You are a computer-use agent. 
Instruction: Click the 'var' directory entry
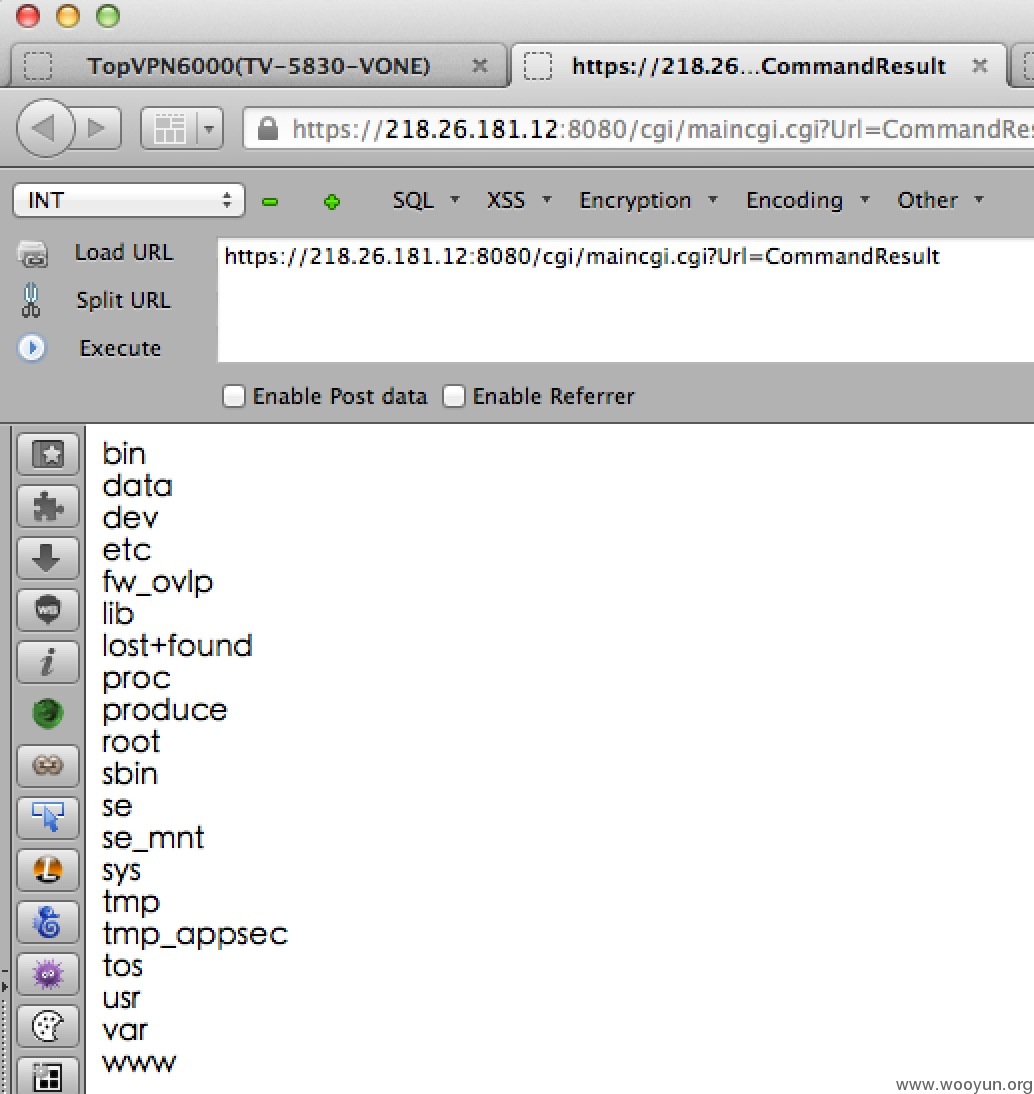126,1031
